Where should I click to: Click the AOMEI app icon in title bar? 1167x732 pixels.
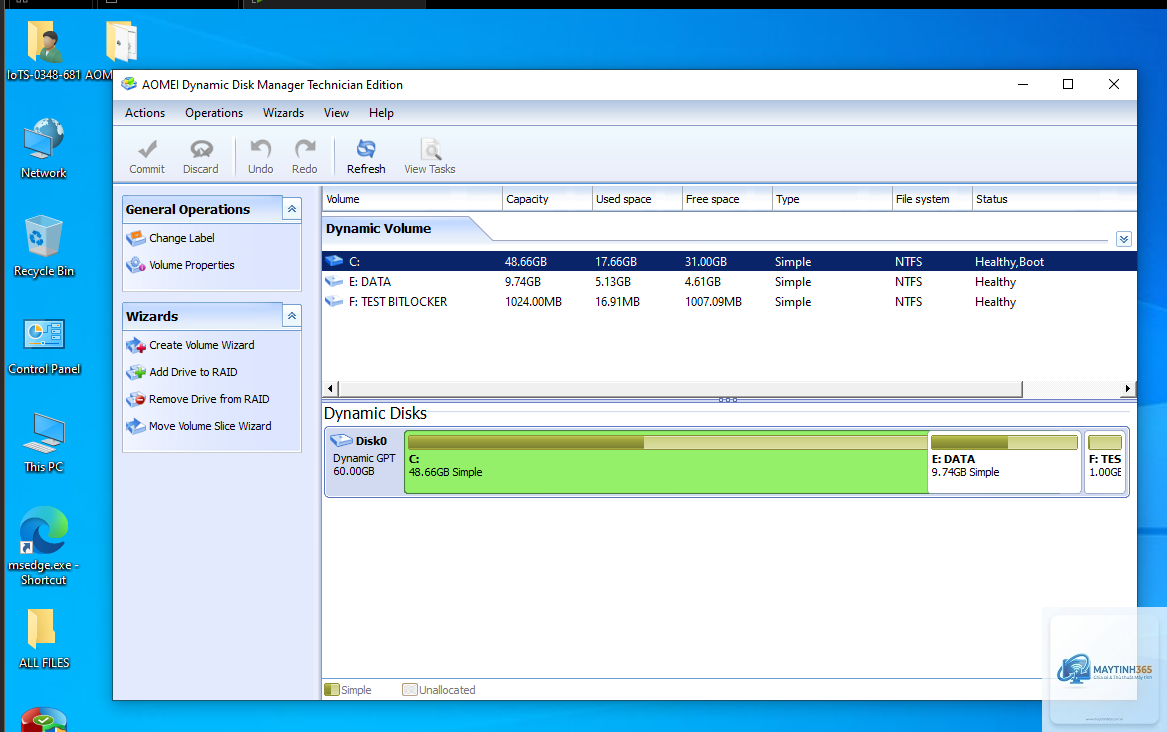[129, 84]
